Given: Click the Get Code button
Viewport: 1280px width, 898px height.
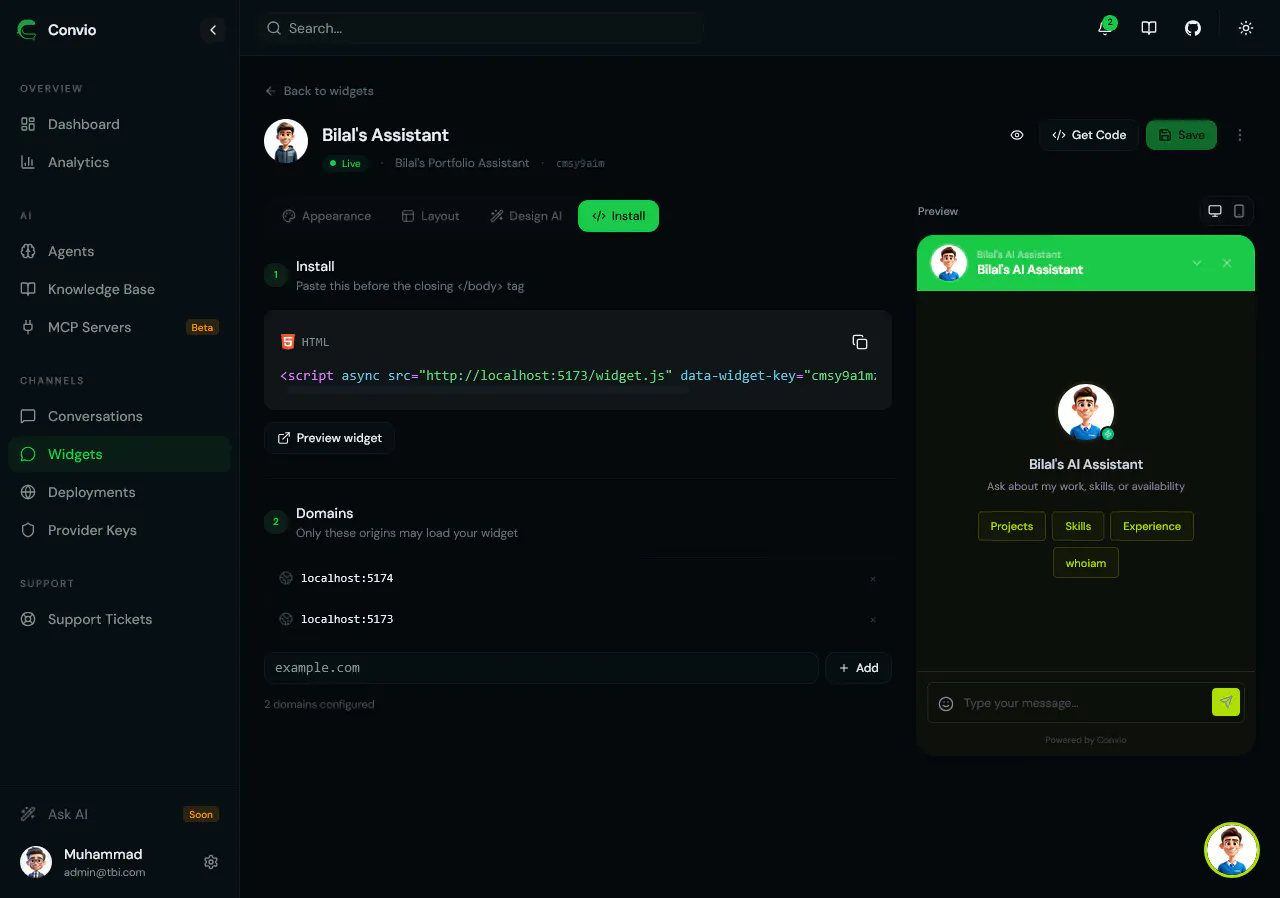Looking at the screenshot, I should pyautogui.click(x=1089, y=135).
